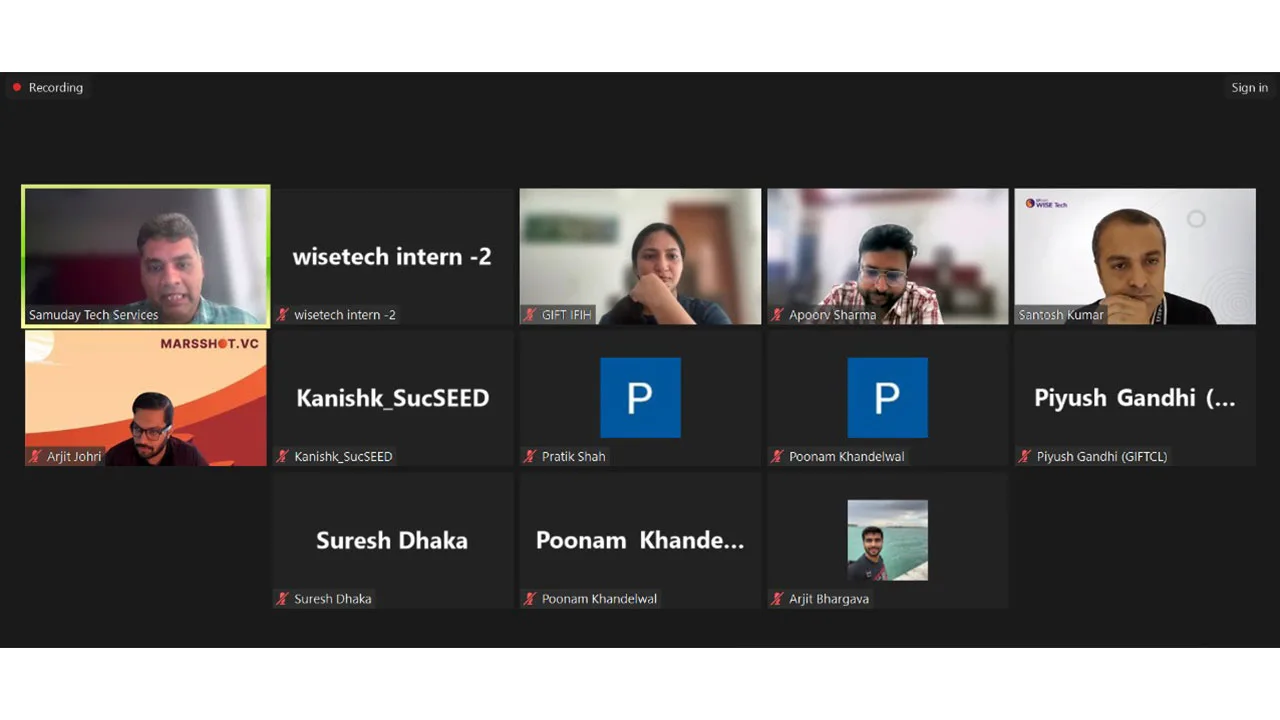The image size is (1280, 720).
Task: Click the WISE Tech logo in Santosh Kumar's tile
Action: click(x=1046, y=203)
